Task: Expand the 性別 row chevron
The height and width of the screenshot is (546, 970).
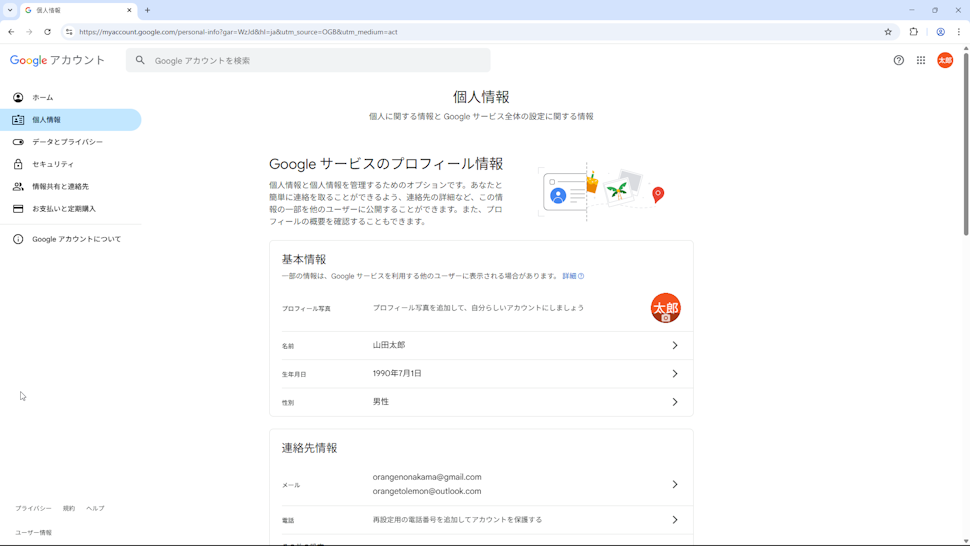Action: (x=675, y=402)
